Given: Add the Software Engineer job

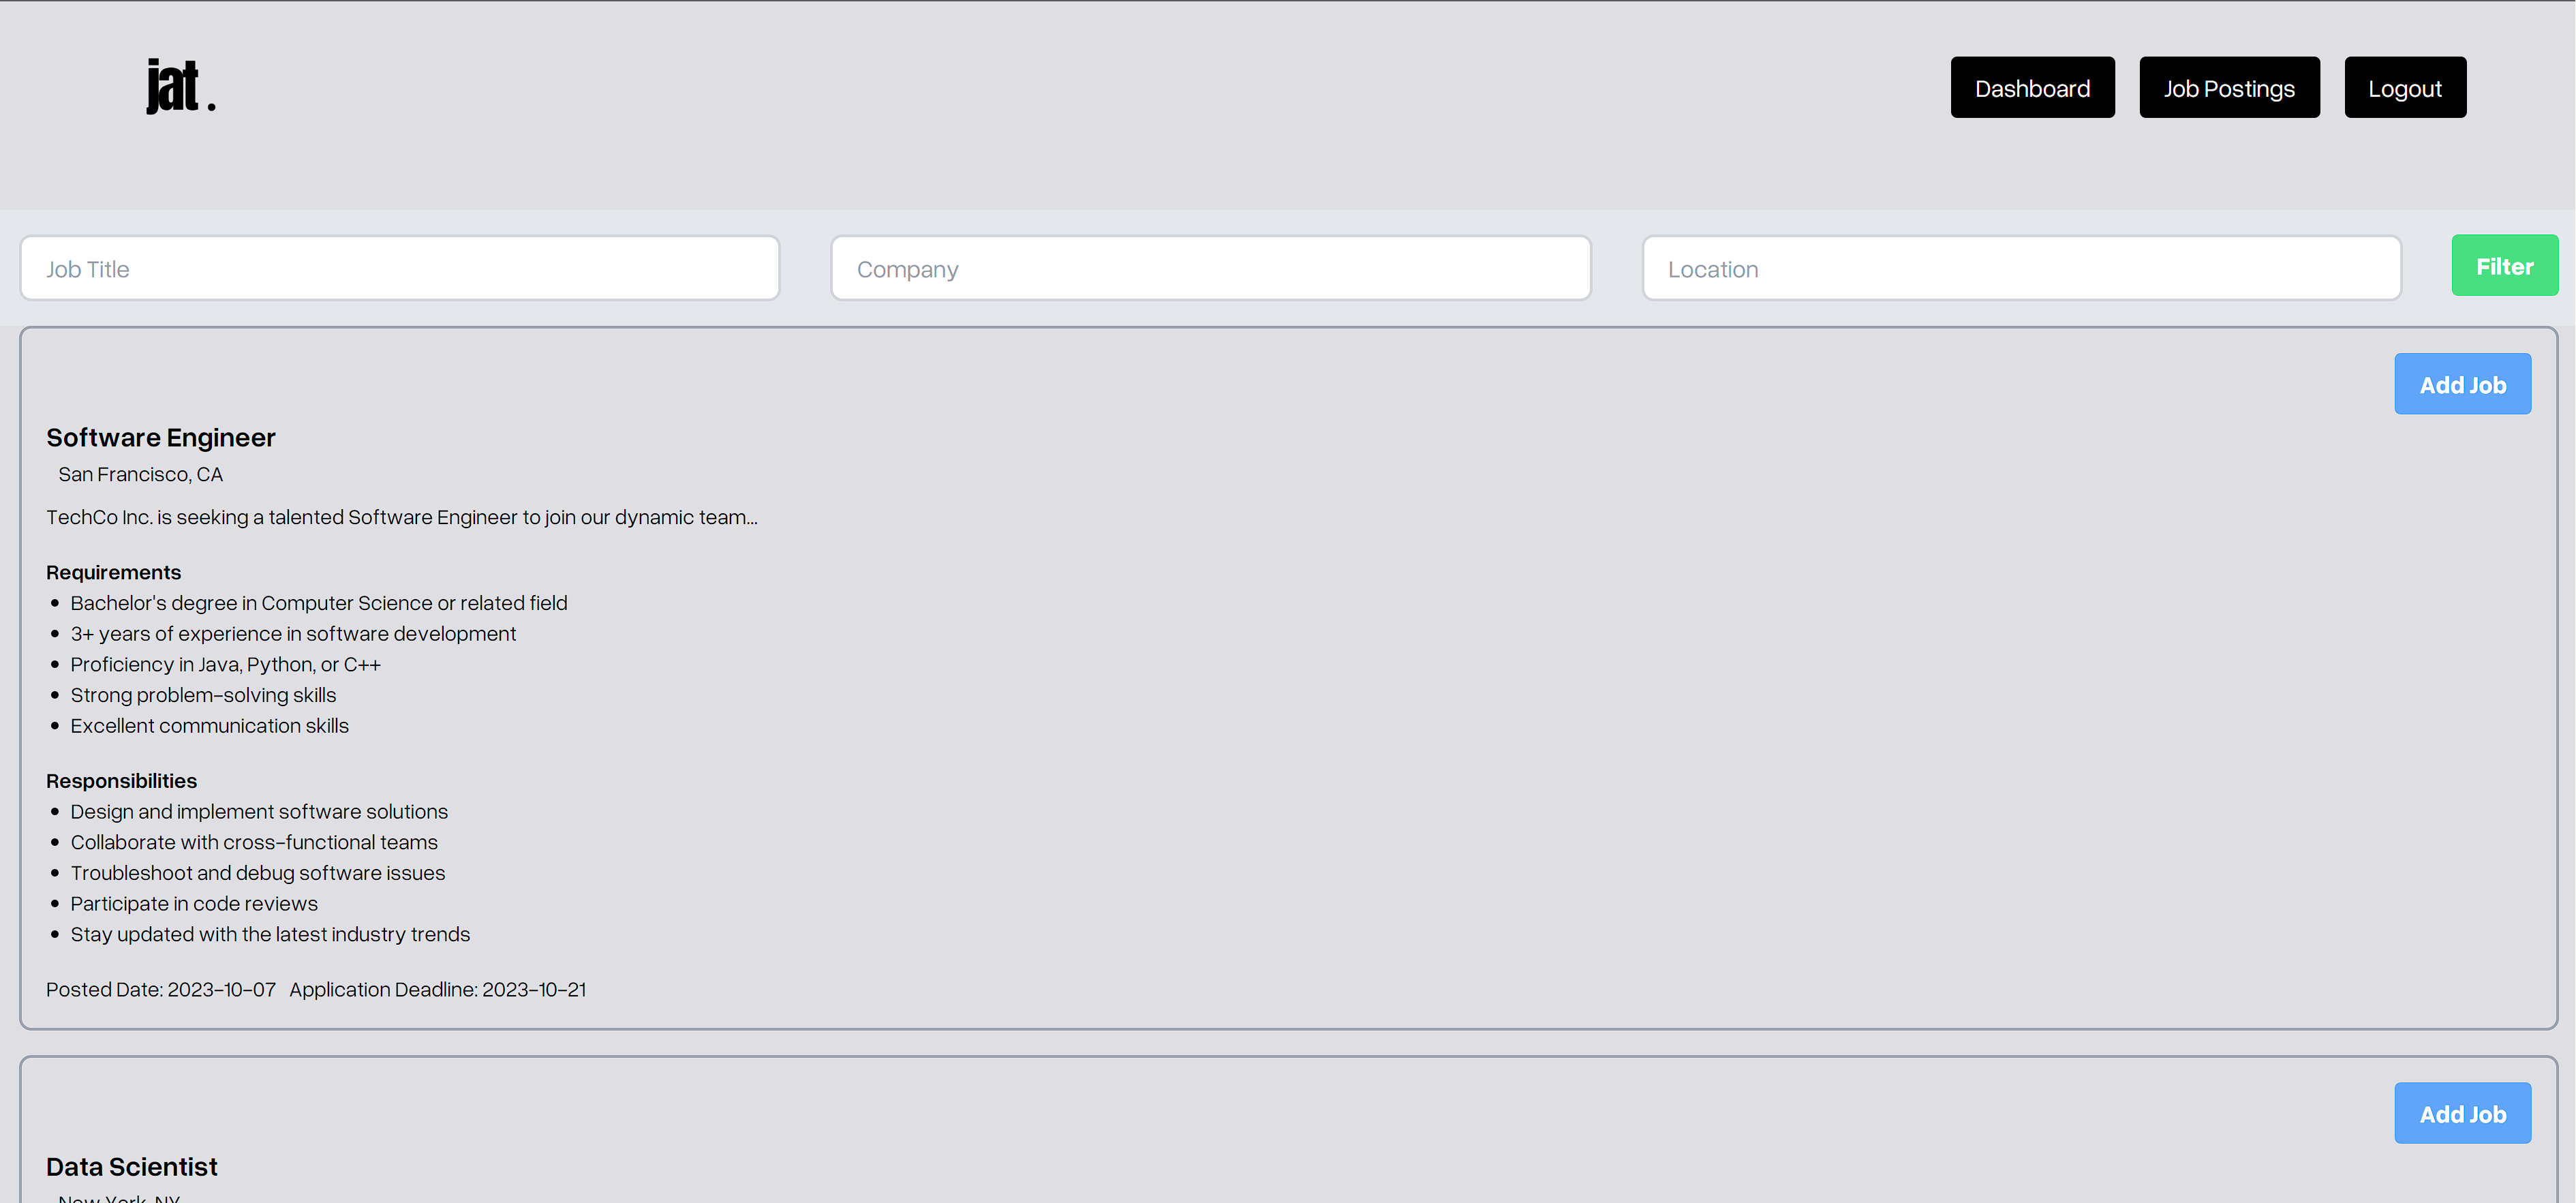Looking at the screenshot, I should [x=2461, y=385].
